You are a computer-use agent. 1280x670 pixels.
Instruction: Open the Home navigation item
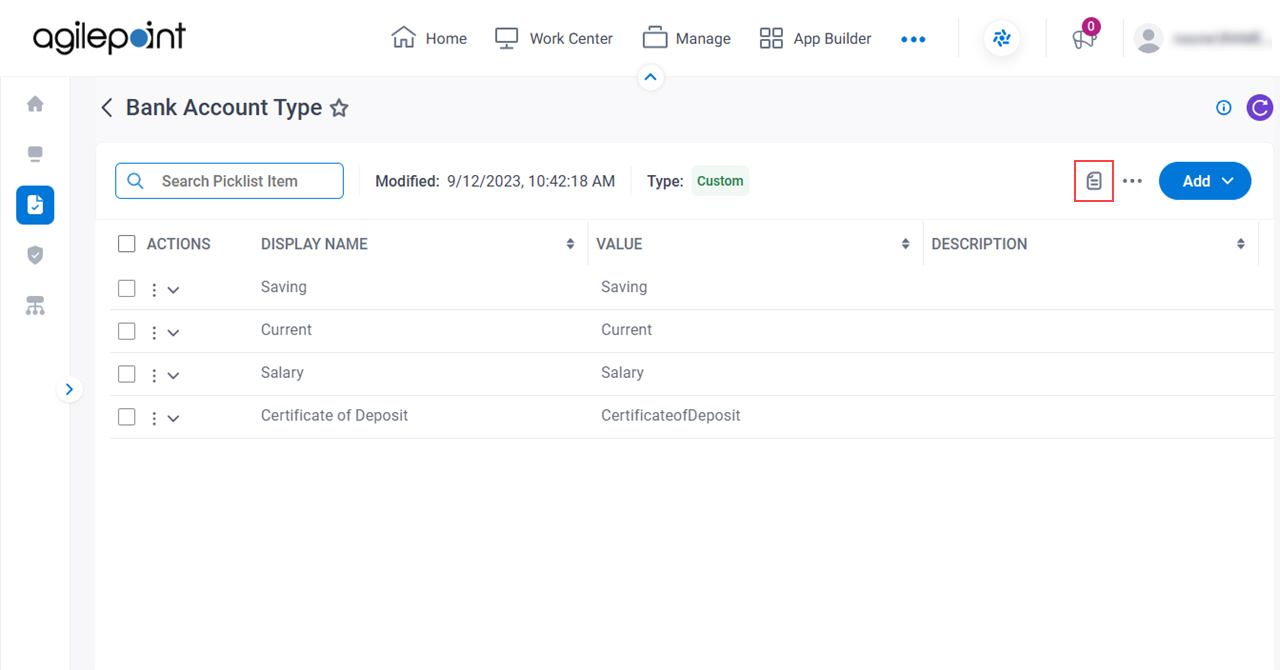point(429,38)
